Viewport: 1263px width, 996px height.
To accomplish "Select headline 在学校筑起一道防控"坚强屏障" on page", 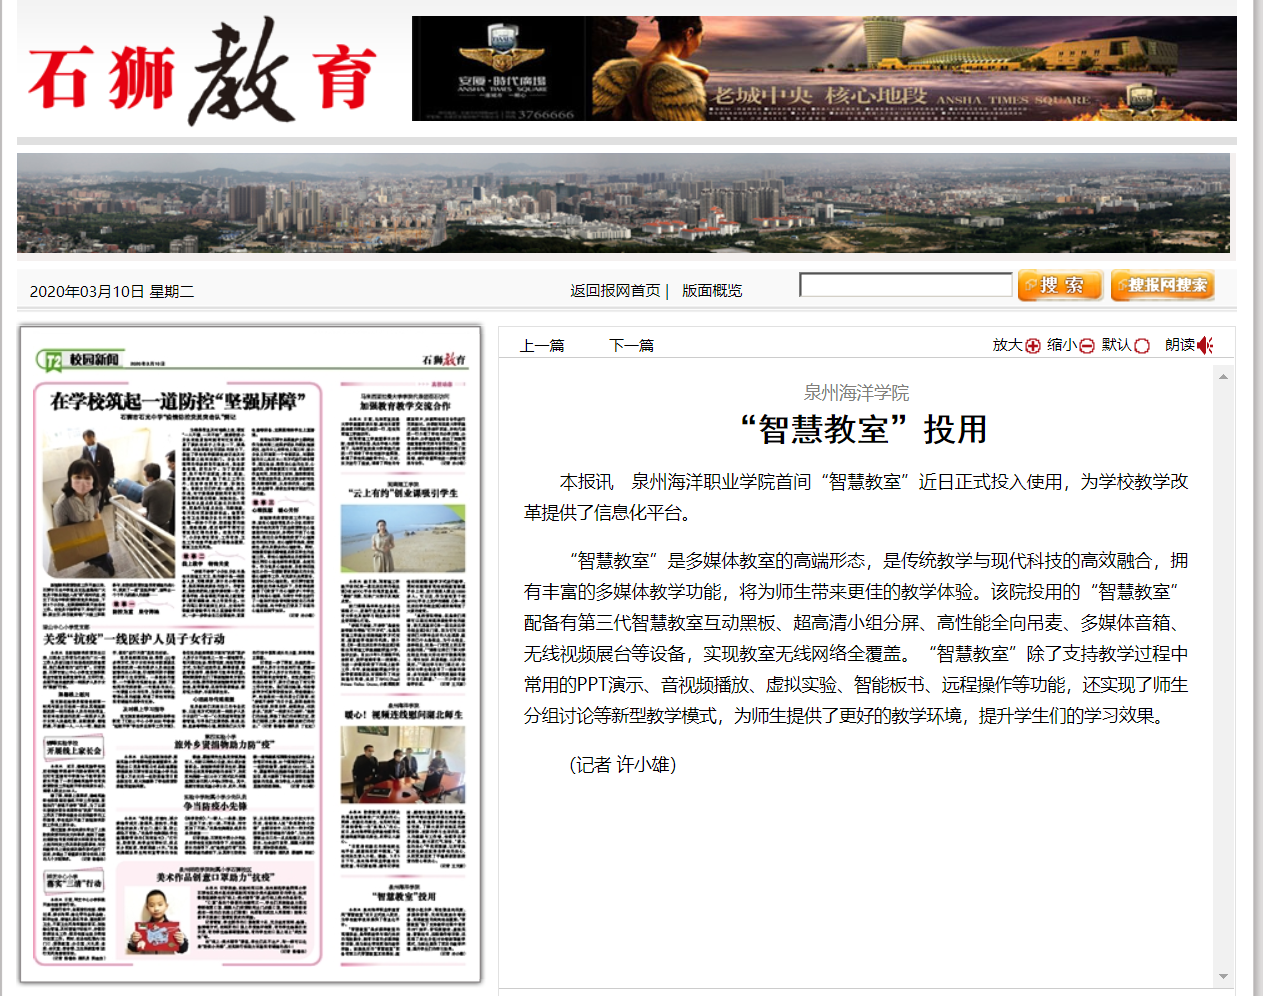I will click(178, 402).
